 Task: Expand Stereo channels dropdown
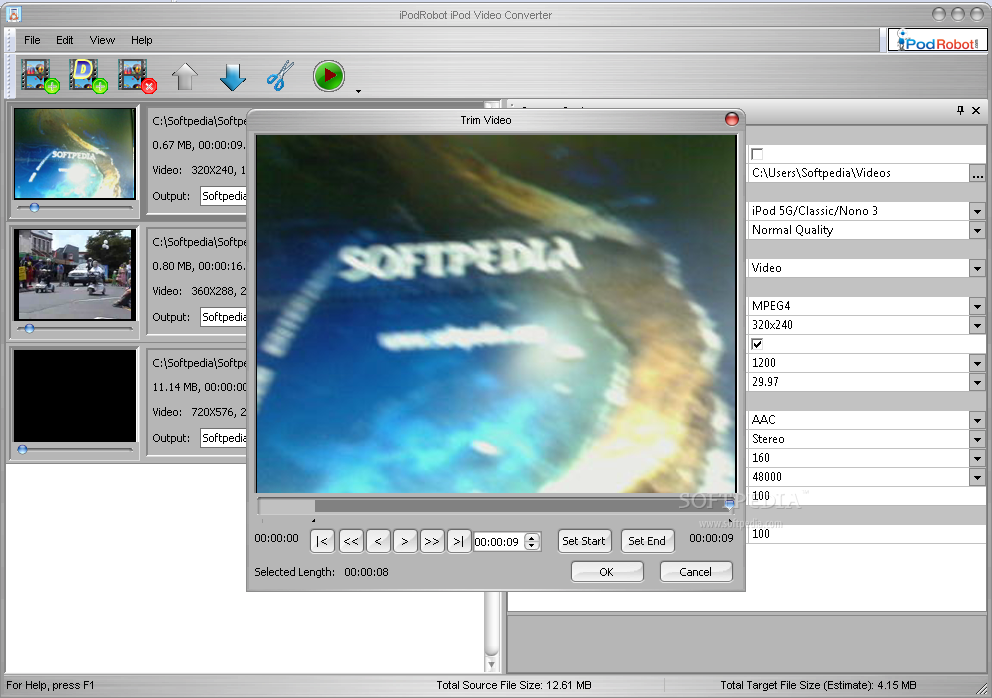pos(977,439)
